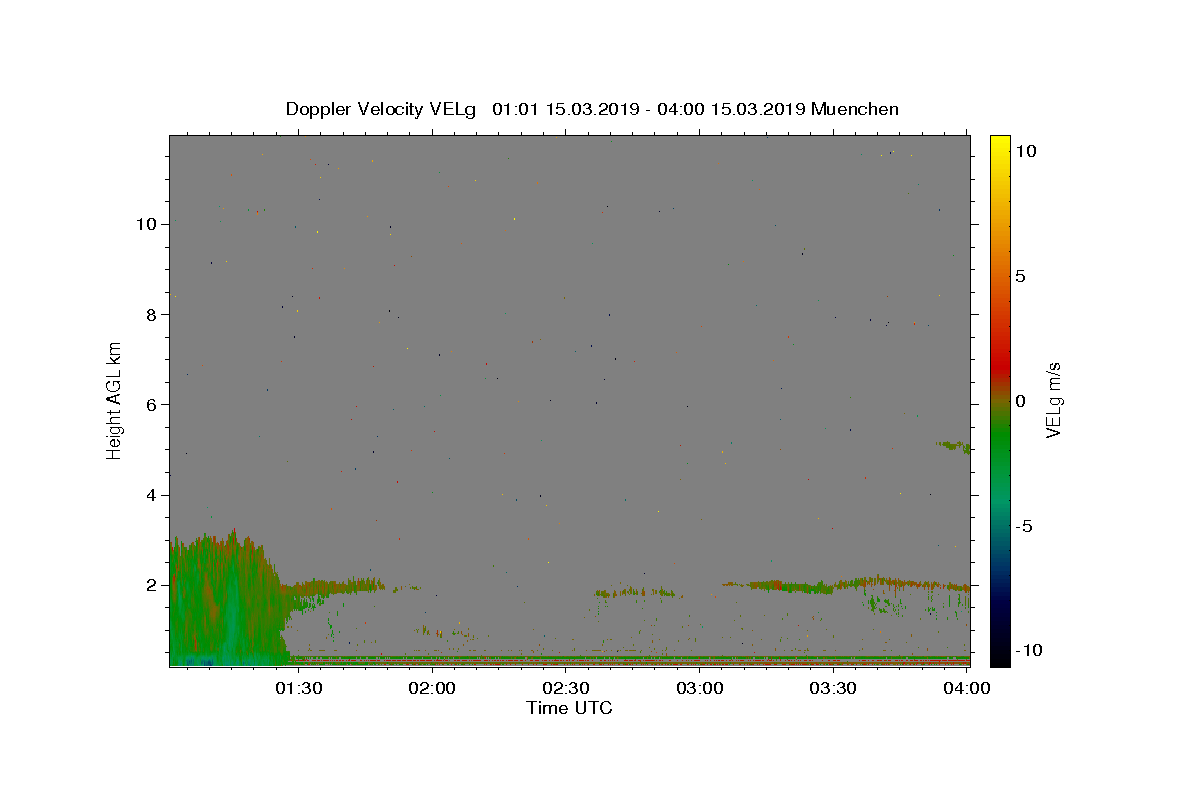Select the '03:30' time axis label
The height and width of the screenshot is (800, 1200).
pyautogui.click(x=833, y=688)
